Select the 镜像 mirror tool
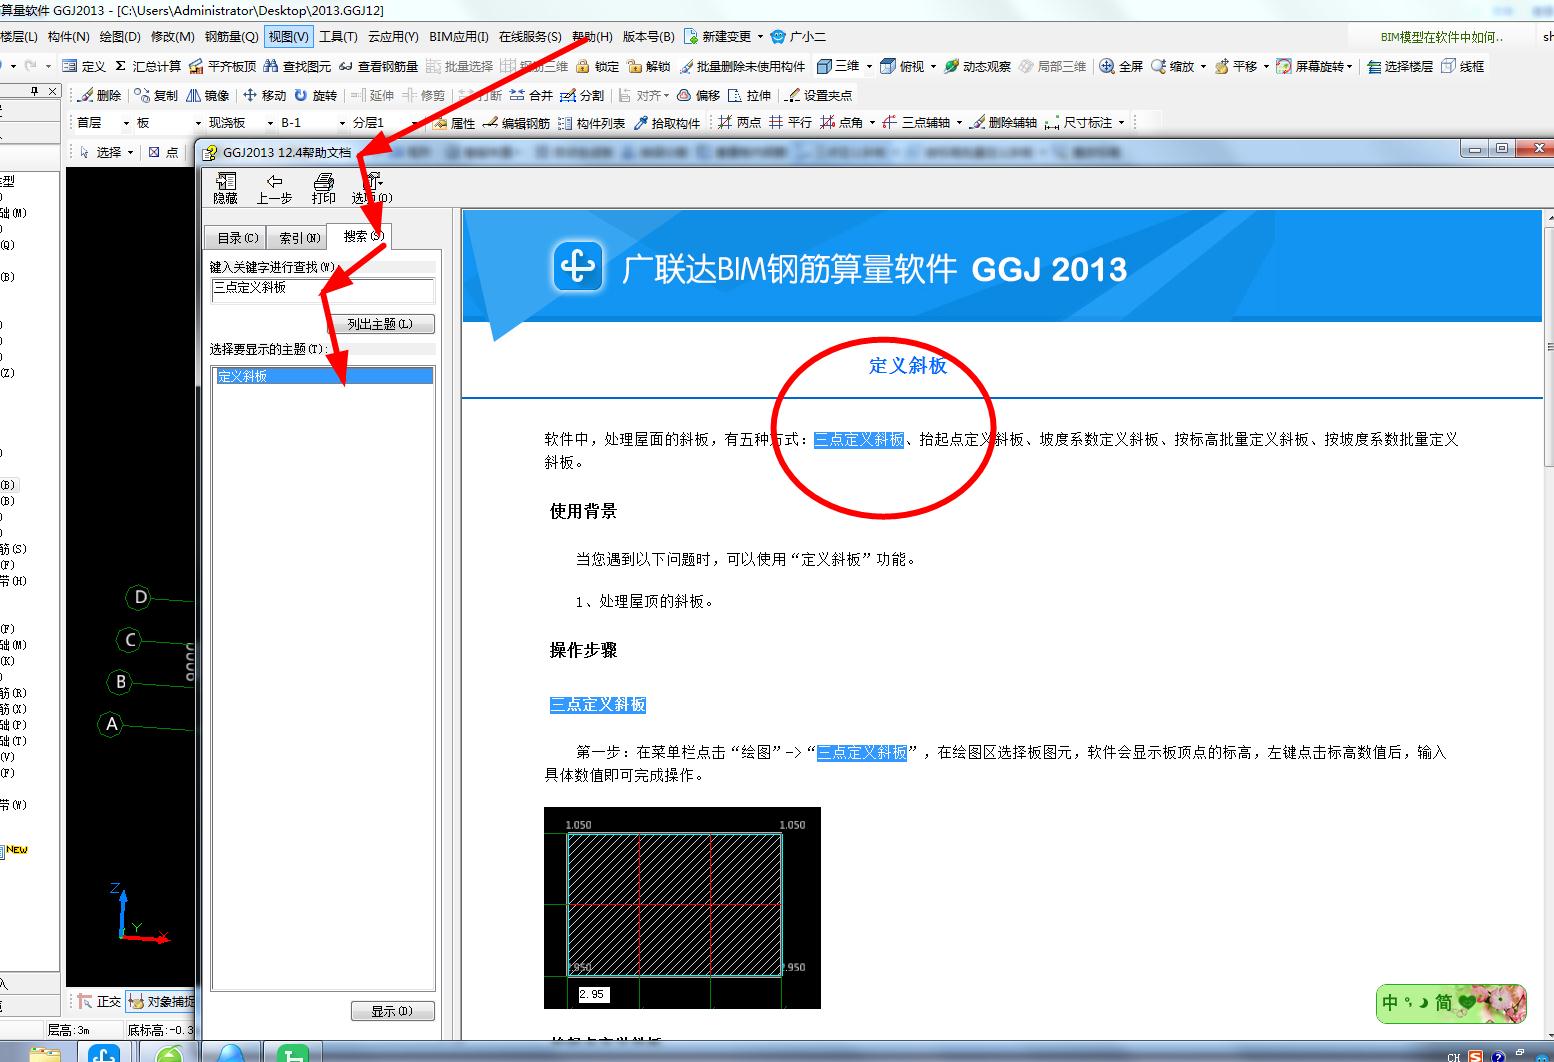Viewport: 1554px width, 1062px height. pos(208,95)
